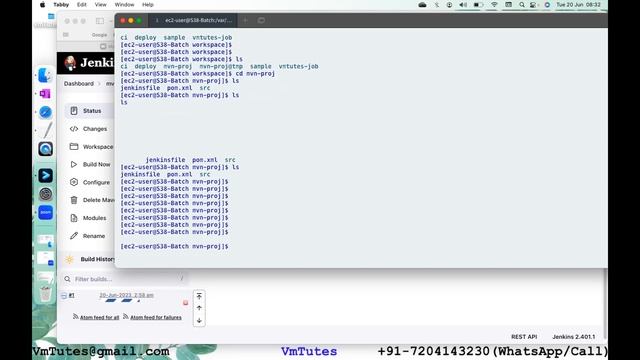Open Finder from the Dock

tap(45, 76)
